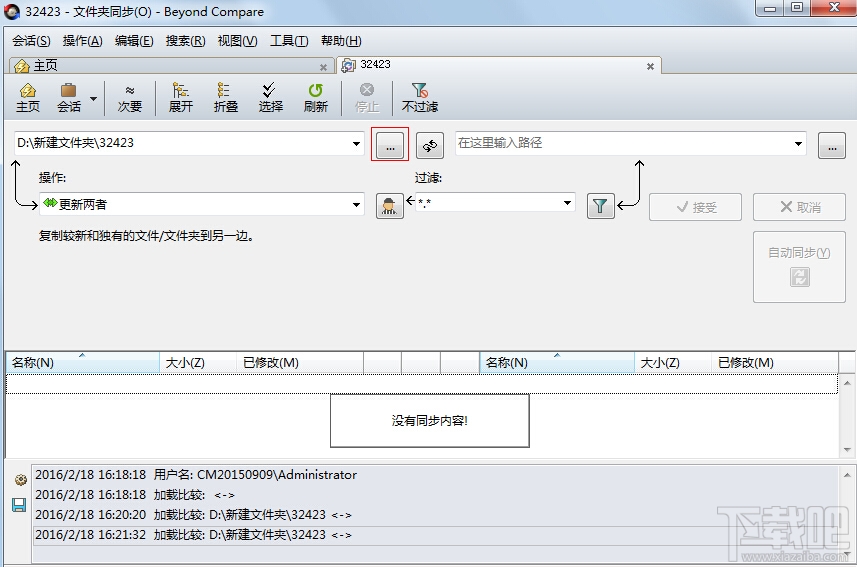
Task: Sort by left 名称(N) column
Action: coord(83,363)
